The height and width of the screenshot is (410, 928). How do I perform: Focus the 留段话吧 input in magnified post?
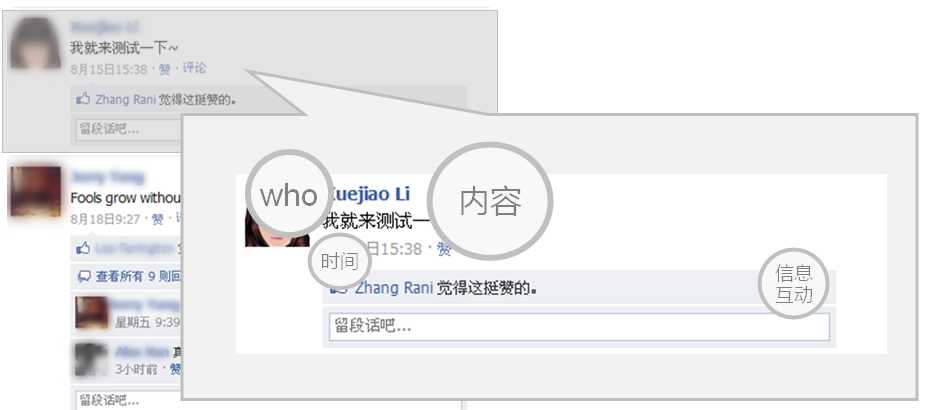[579, 327]
